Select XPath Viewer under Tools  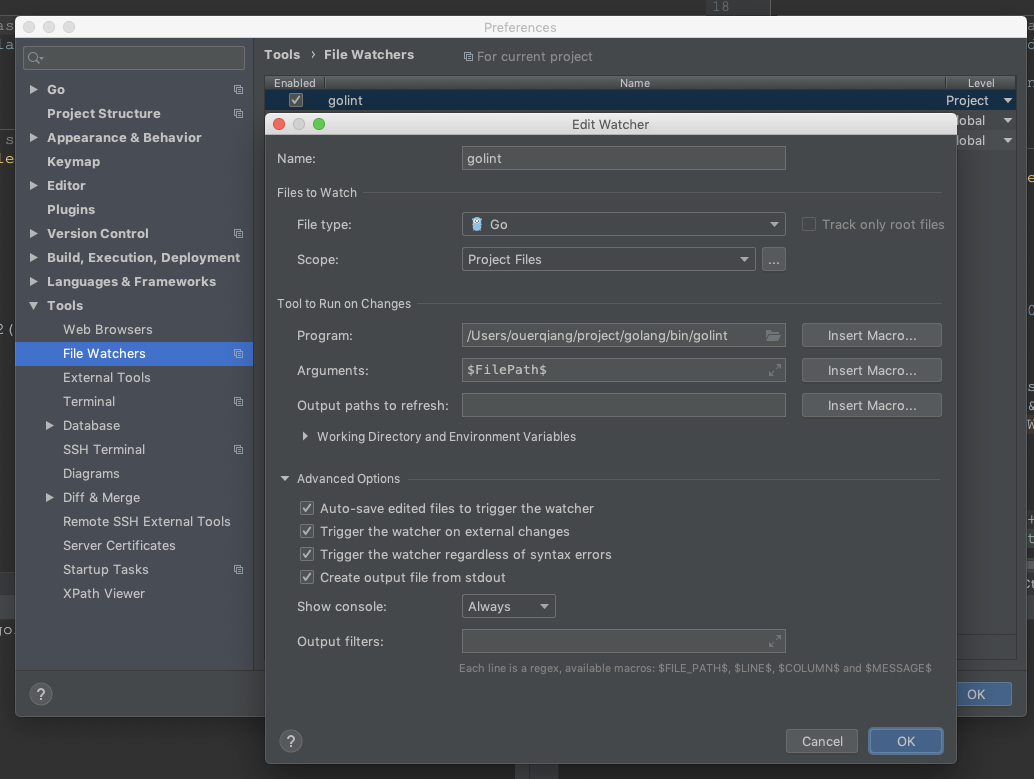click(104, 594)
